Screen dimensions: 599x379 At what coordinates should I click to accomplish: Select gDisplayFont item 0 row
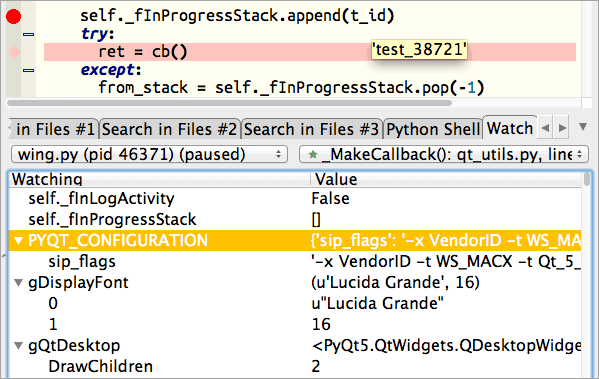[x=295, y=304]
